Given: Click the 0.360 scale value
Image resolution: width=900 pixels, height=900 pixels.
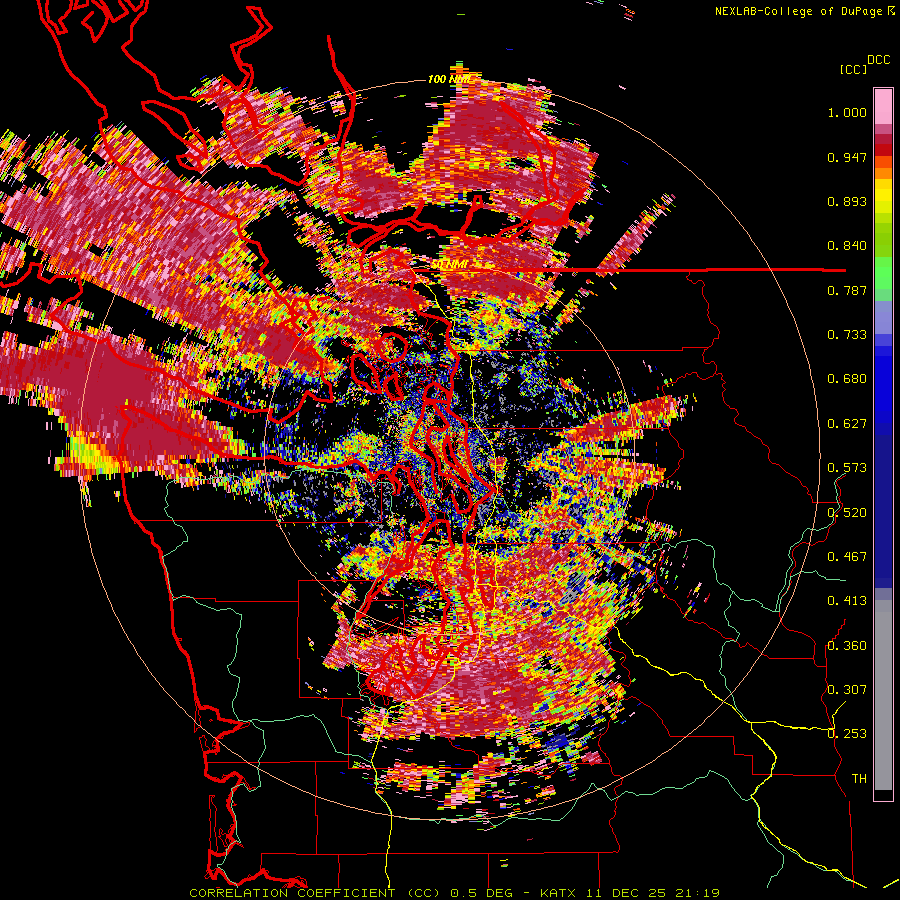Looking at the screenshot, I should [x=847, y=646].
